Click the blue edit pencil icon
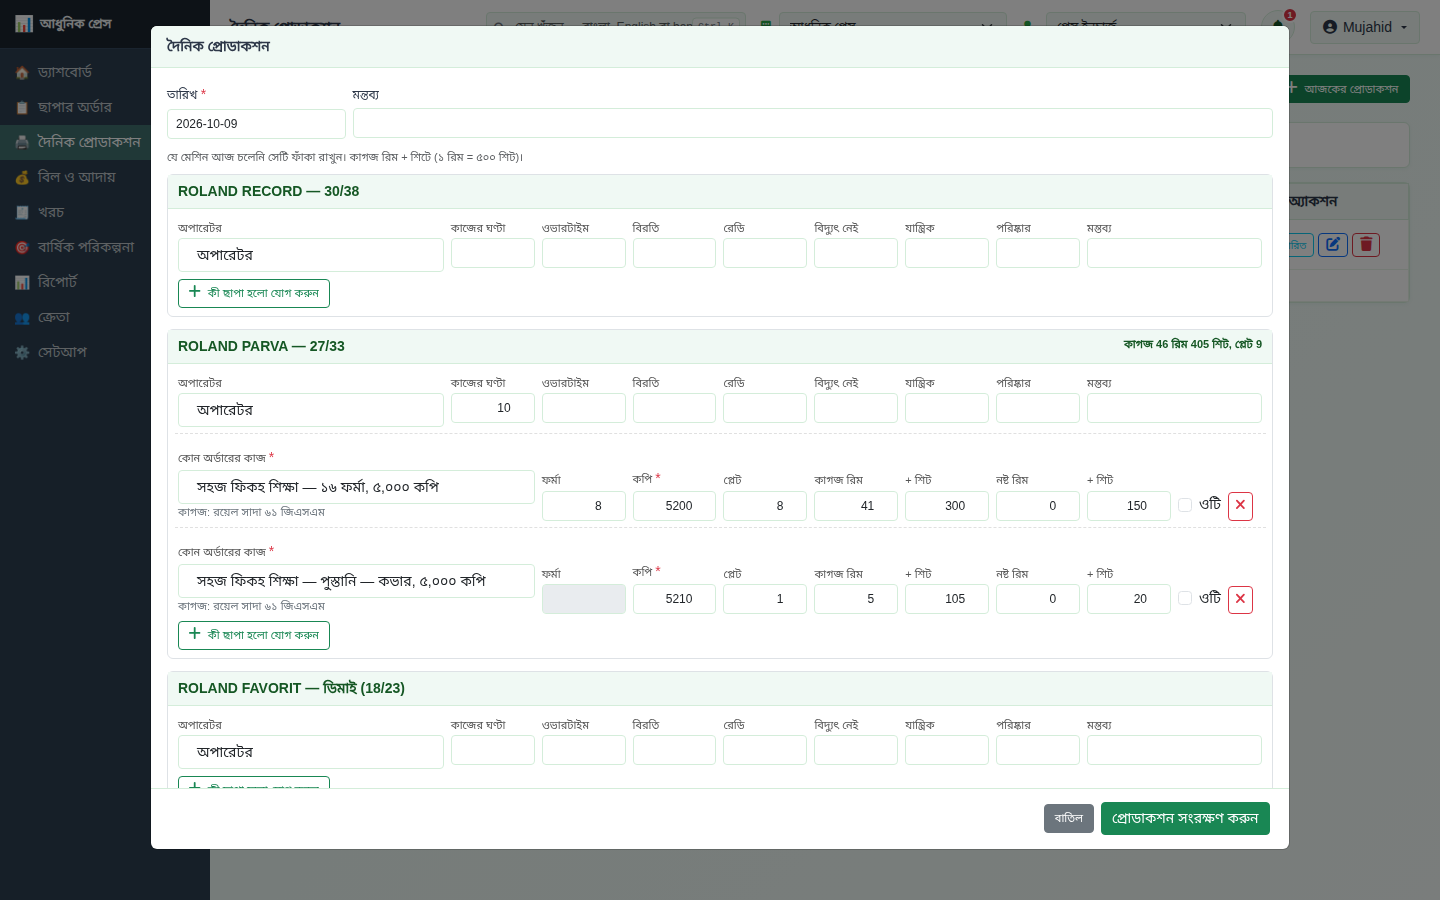The image size is (1440, 900). point(1333,244)
